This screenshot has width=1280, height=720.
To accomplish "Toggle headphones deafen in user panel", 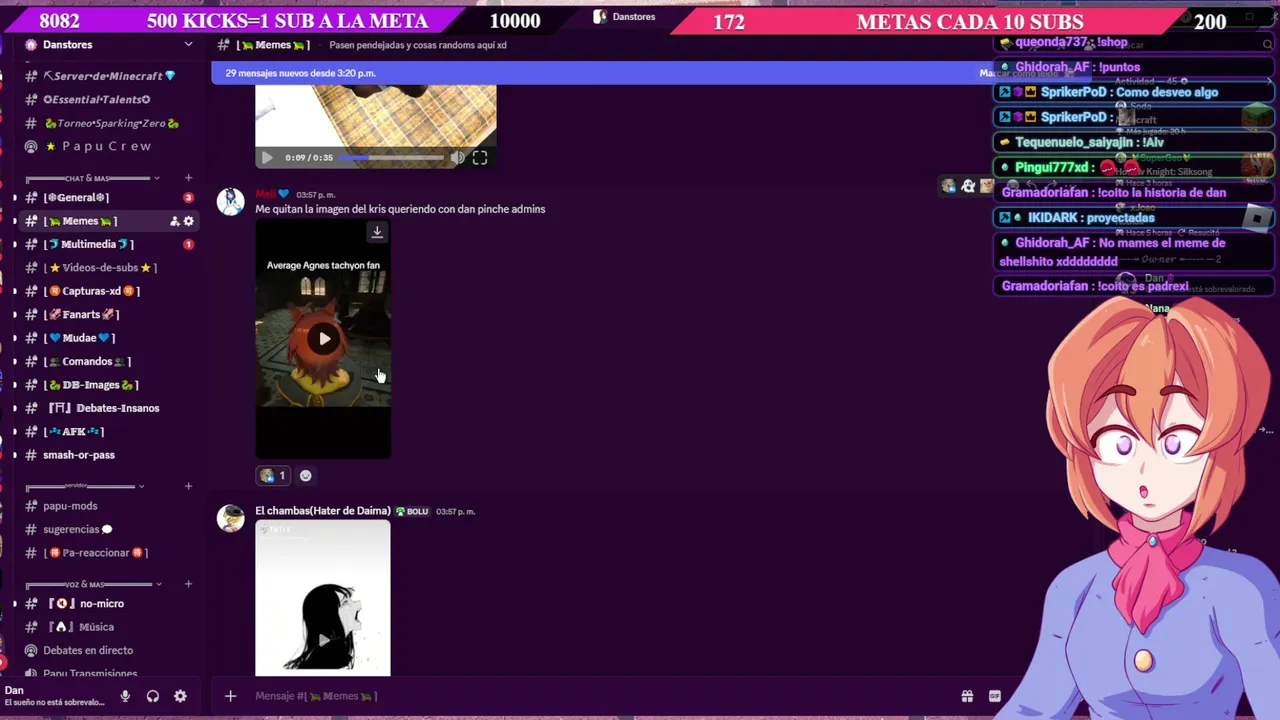I will 153,696.
